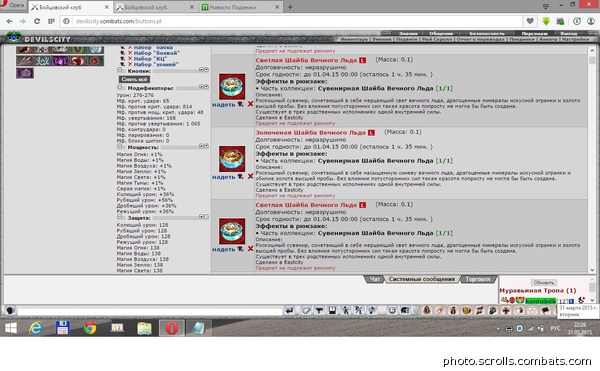Click надеть link for Золоченая Шайба
Image resolution: width=600 pixels, height=371 pixels.
tap(223, 177)
